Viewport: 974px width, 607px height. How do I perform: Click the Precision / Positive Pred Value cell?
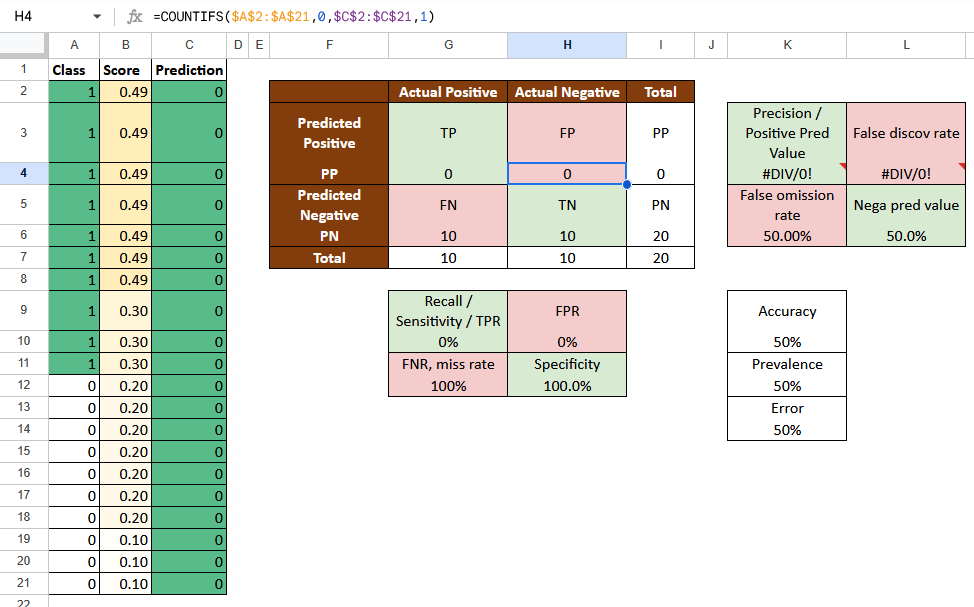(787, 133)
